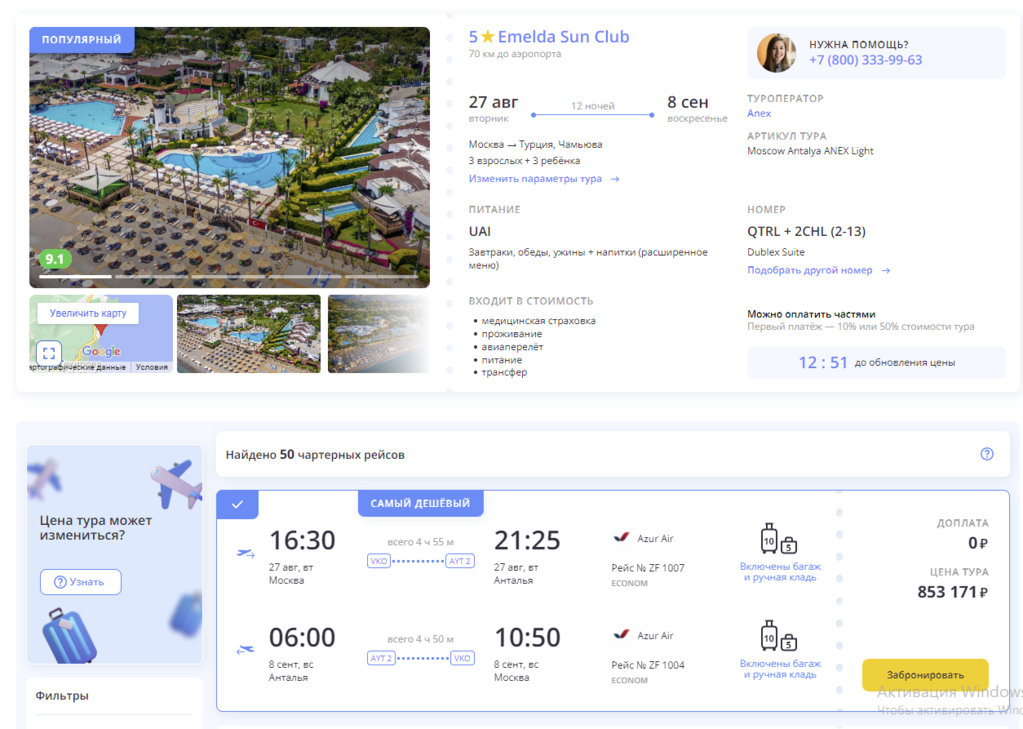Click the 9.1 rating badge on photo

pyautogui.click(x=55, y=259)
